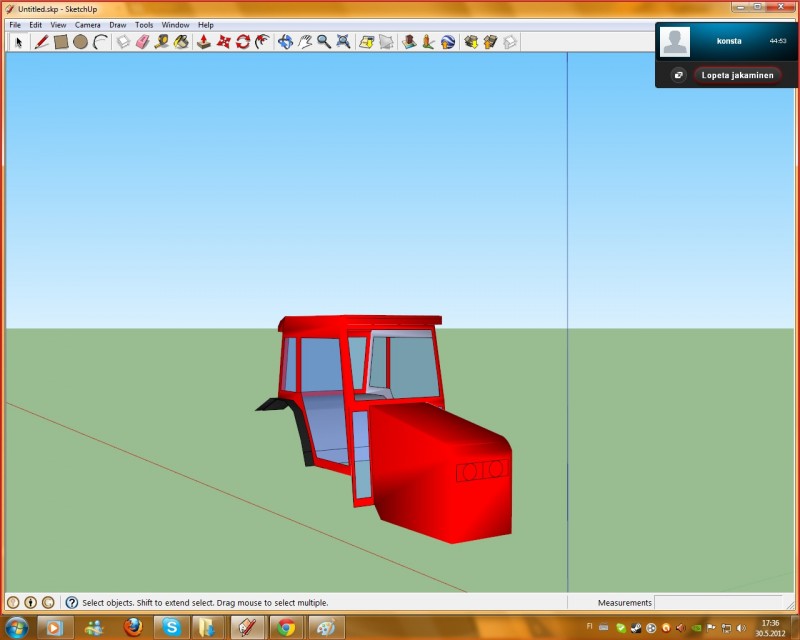This screenshot has width=800, height=640.
Task: Activate the Push/Pull tool
Action: coord(203,42)
